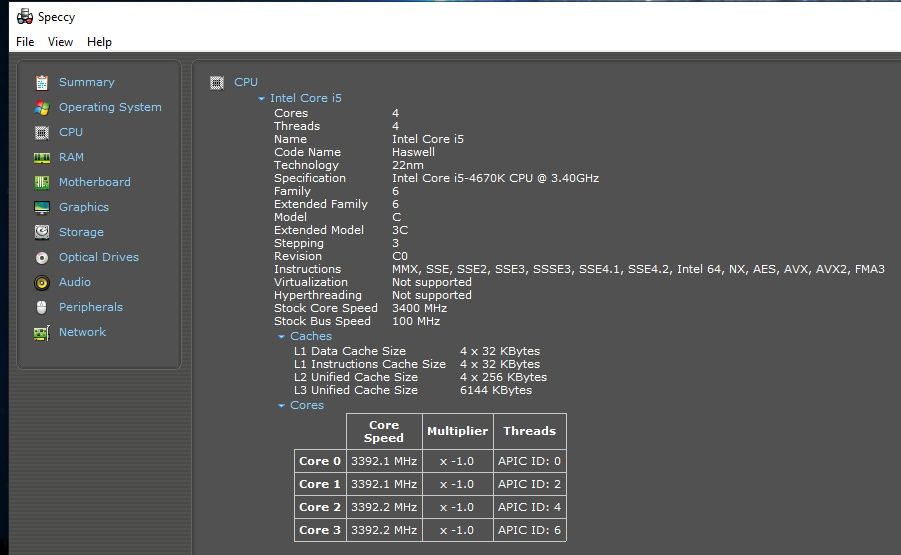Collapse the Cores subsection
Screen dimensions: 901x555
click(x=281, y=406)
